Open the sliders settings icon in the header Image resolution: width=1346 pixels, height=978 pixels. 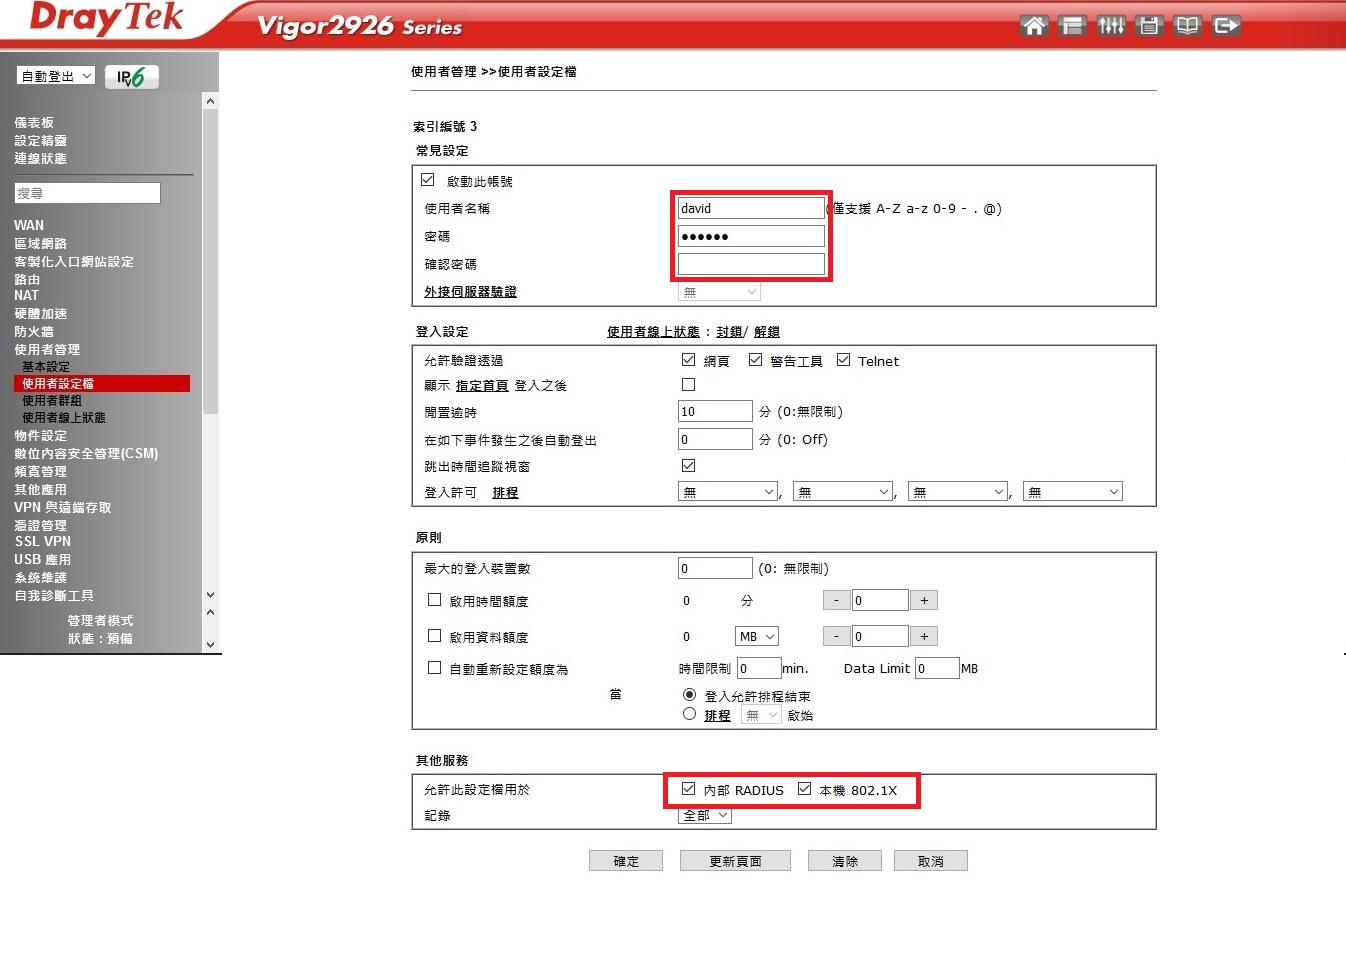click(x=1110, y=25)
